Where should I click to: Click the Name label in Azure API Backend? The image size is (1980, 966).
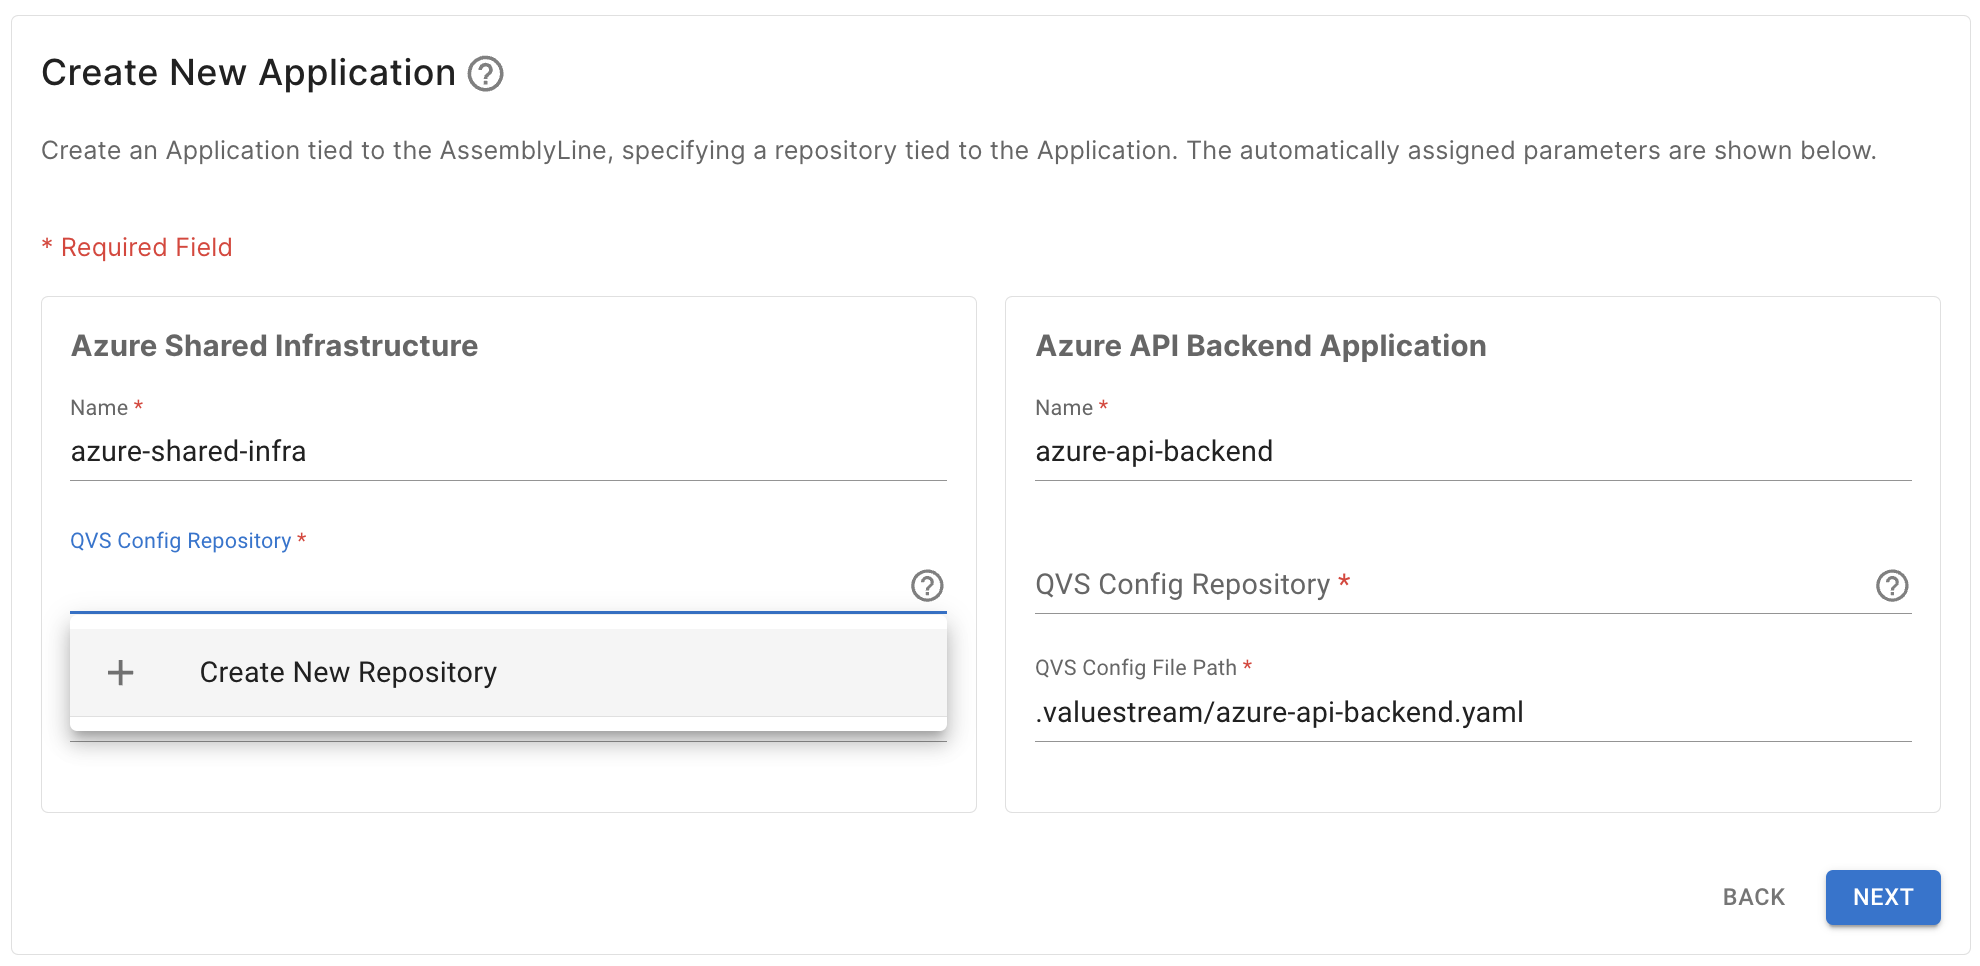click(1063, 408)
